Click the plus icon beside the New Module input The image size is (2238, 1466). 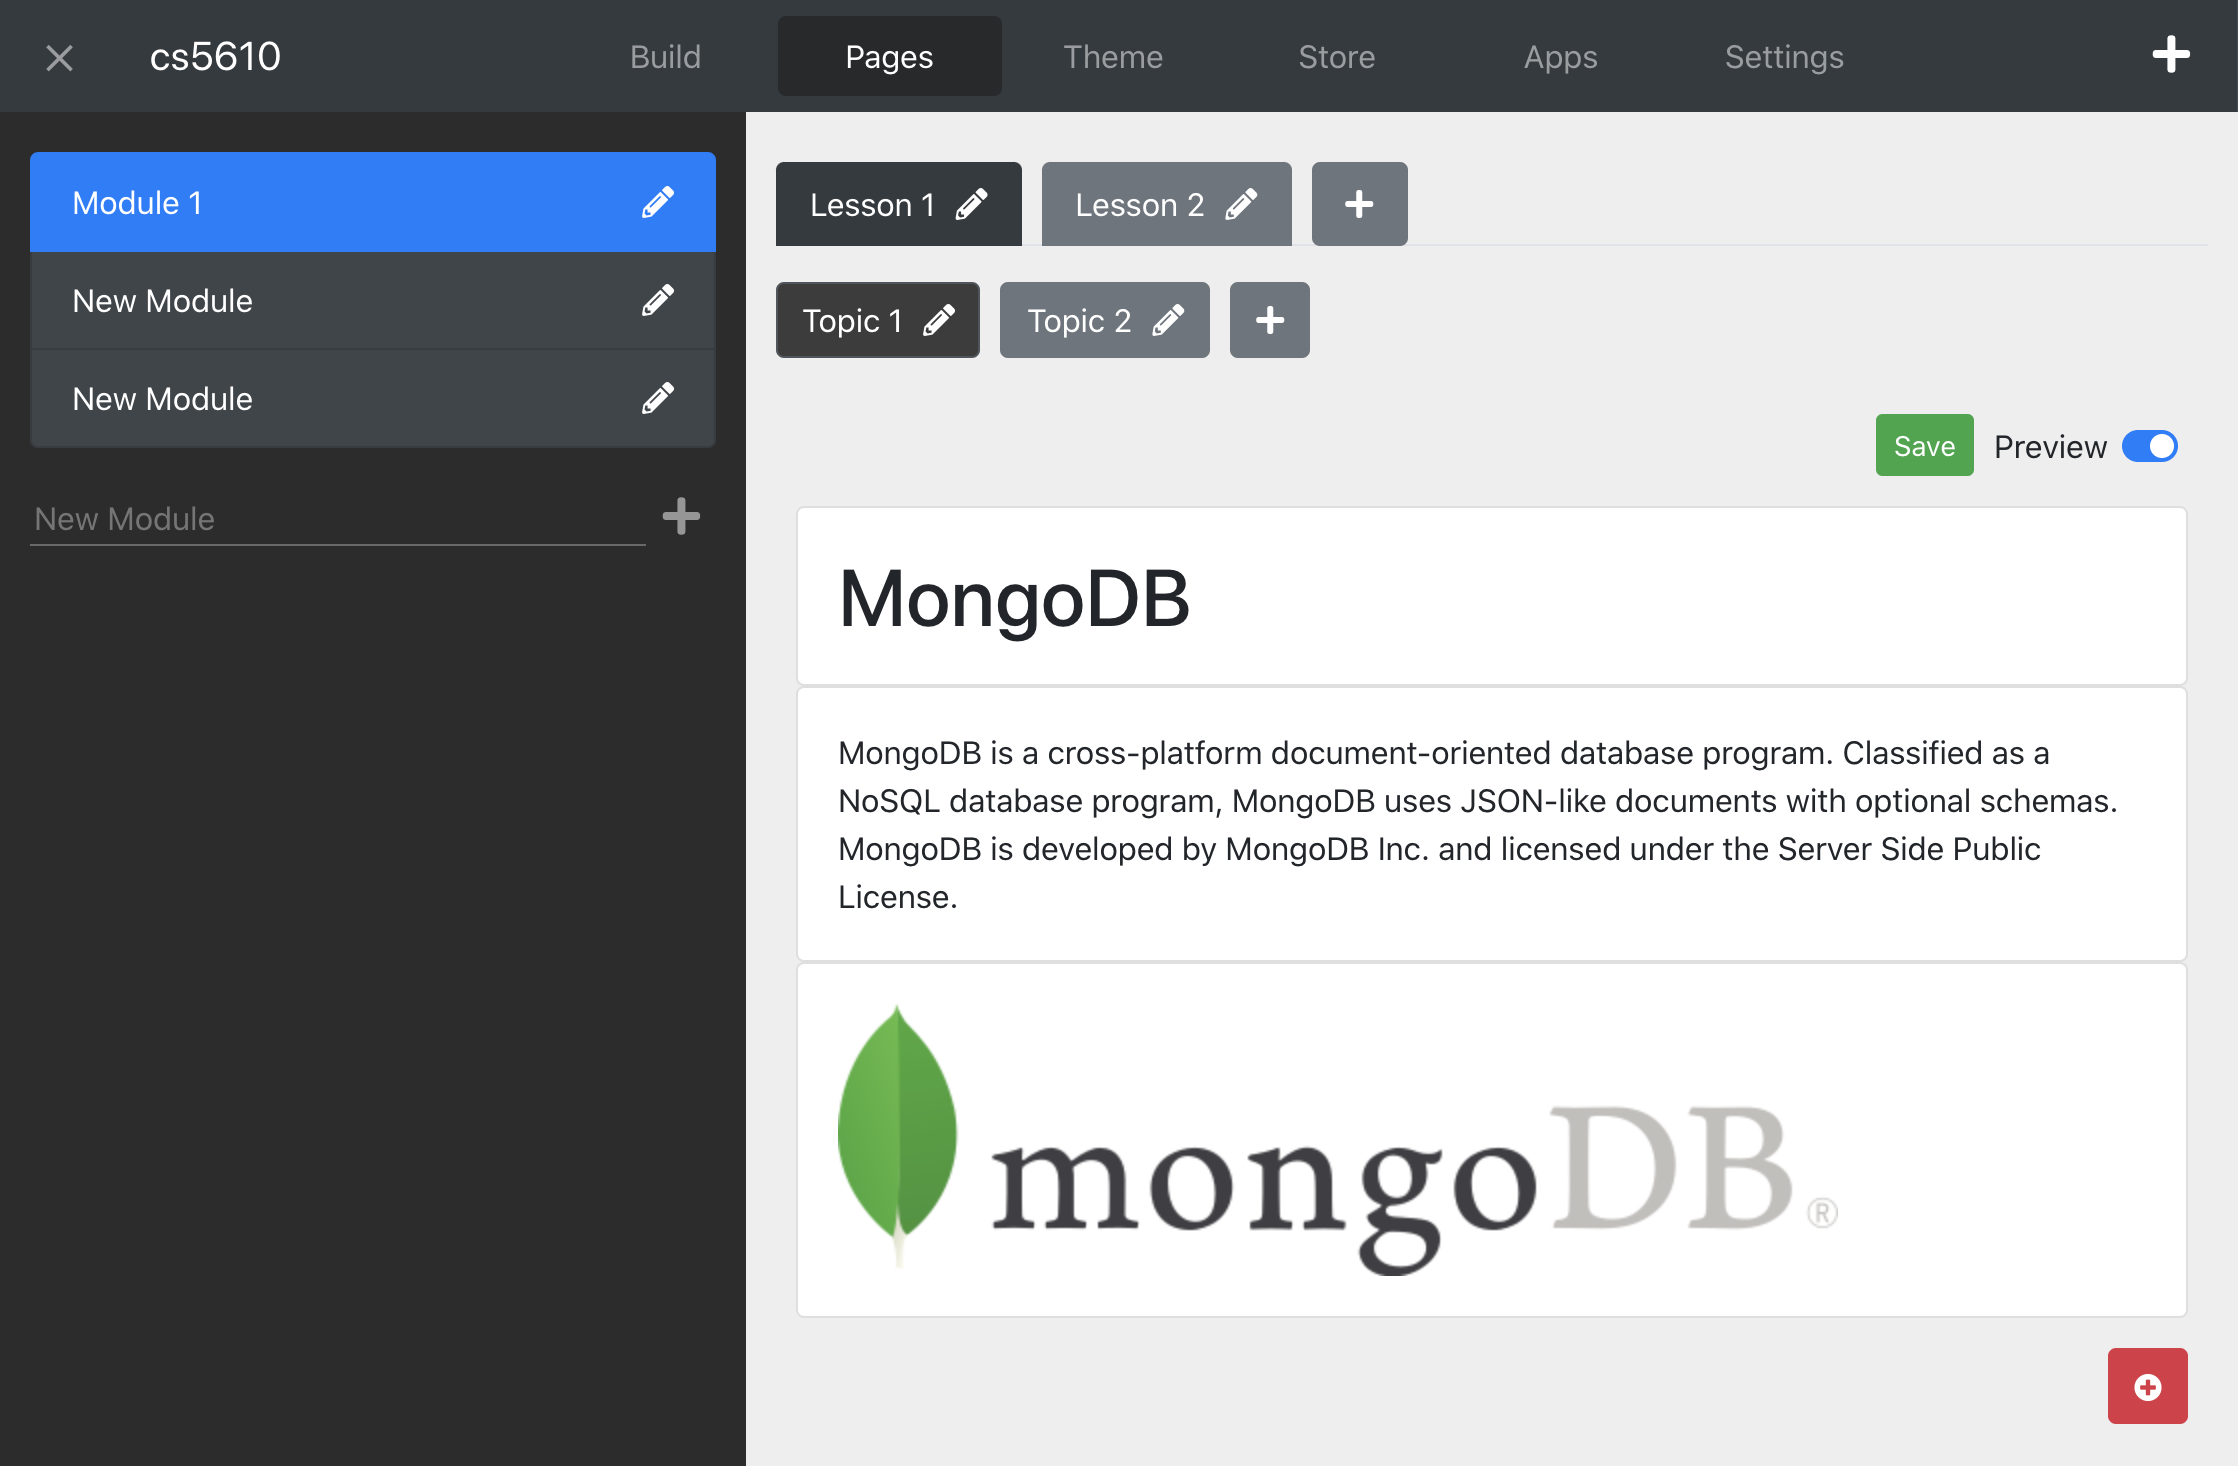(x=681, y=517)
